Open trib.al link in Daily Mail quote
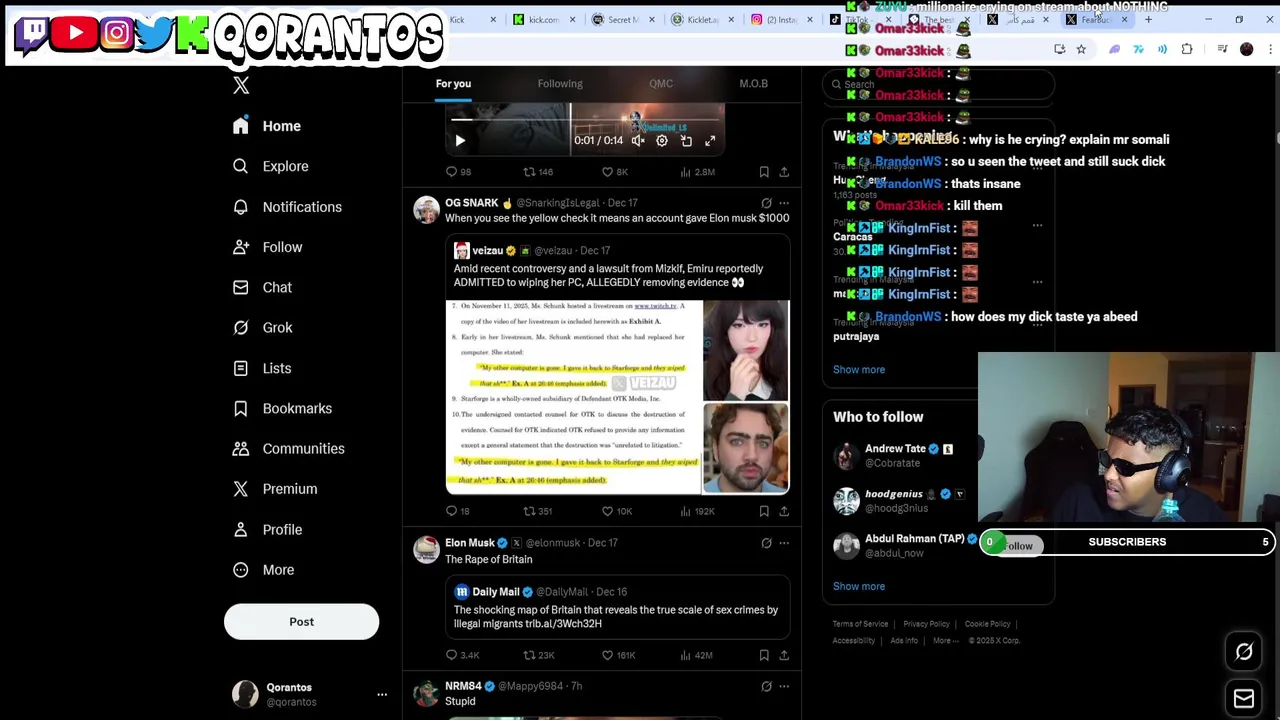This screenshot has width=1280, height=720. coord(565,624)
